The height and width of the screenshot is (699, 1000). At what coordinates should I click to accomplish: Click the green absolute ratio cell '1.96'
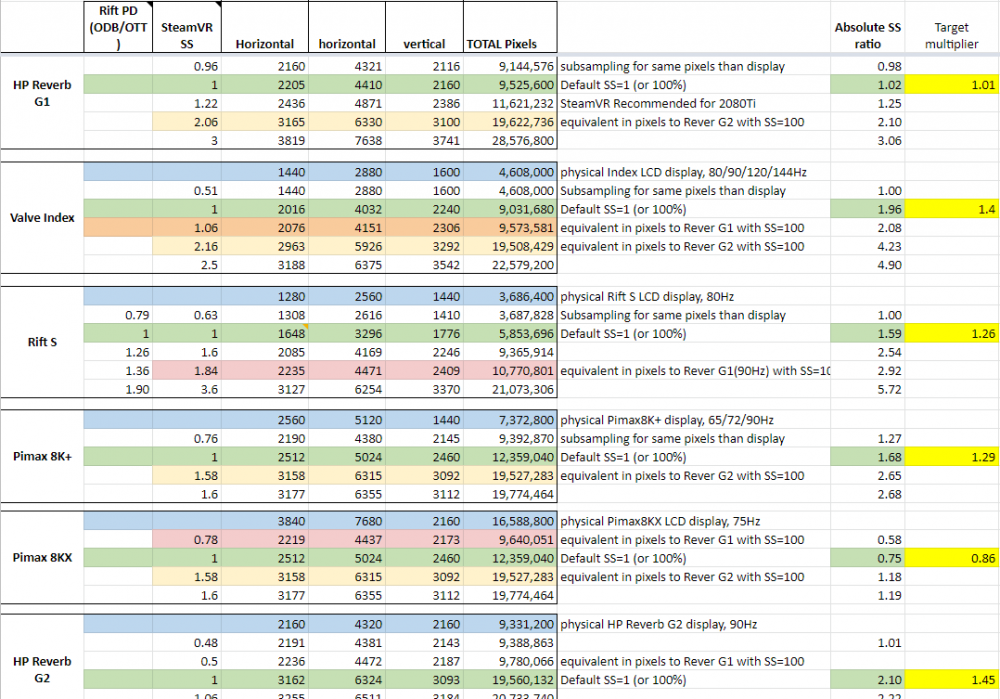pyautogui.click(x=867, y=209)
